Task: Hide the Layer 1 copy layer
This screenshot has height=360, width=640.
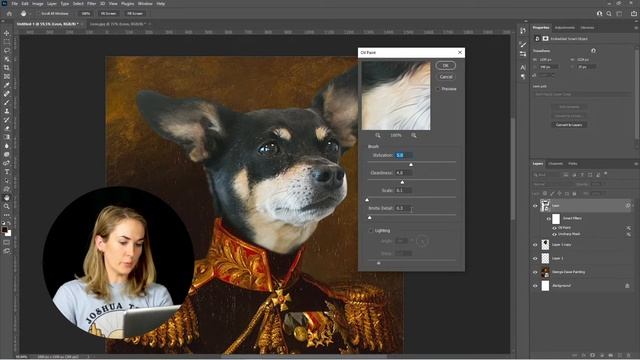Action: coord(535,245)
